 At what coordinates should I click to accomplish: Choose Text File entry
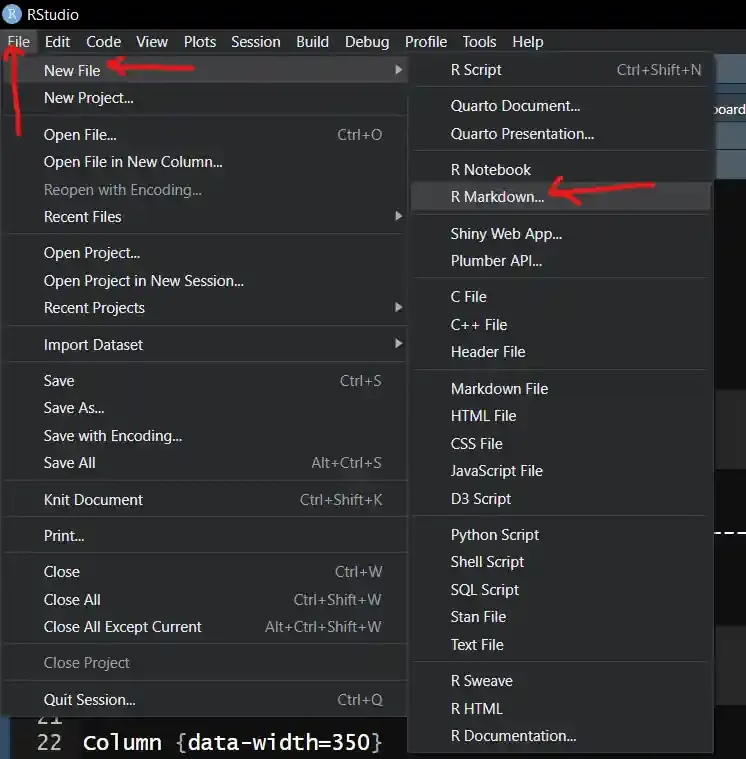click(562, 645)
